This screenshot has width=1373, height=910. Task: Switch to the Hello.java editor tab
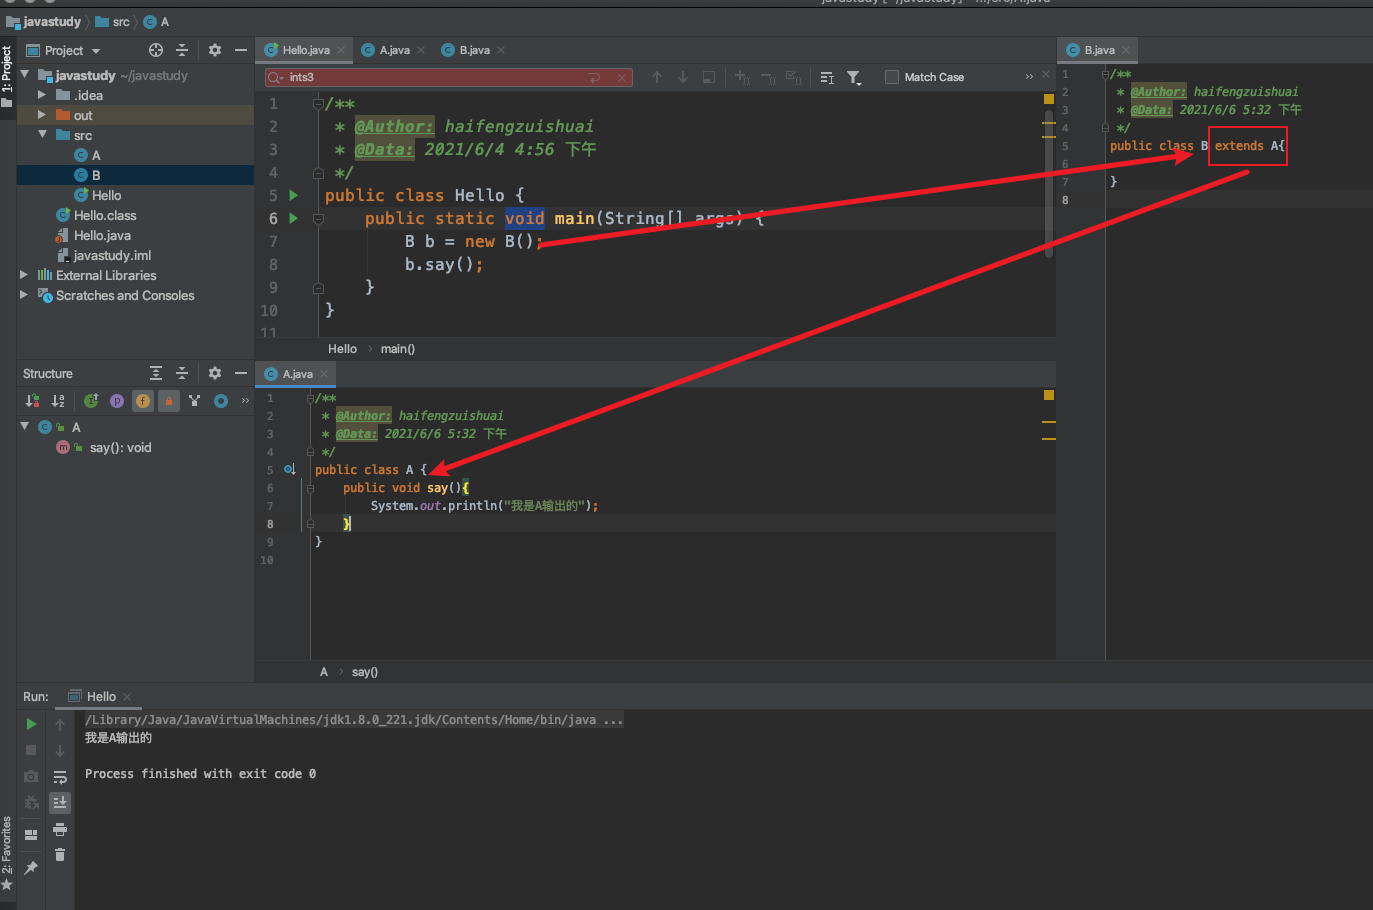[305, 50]
